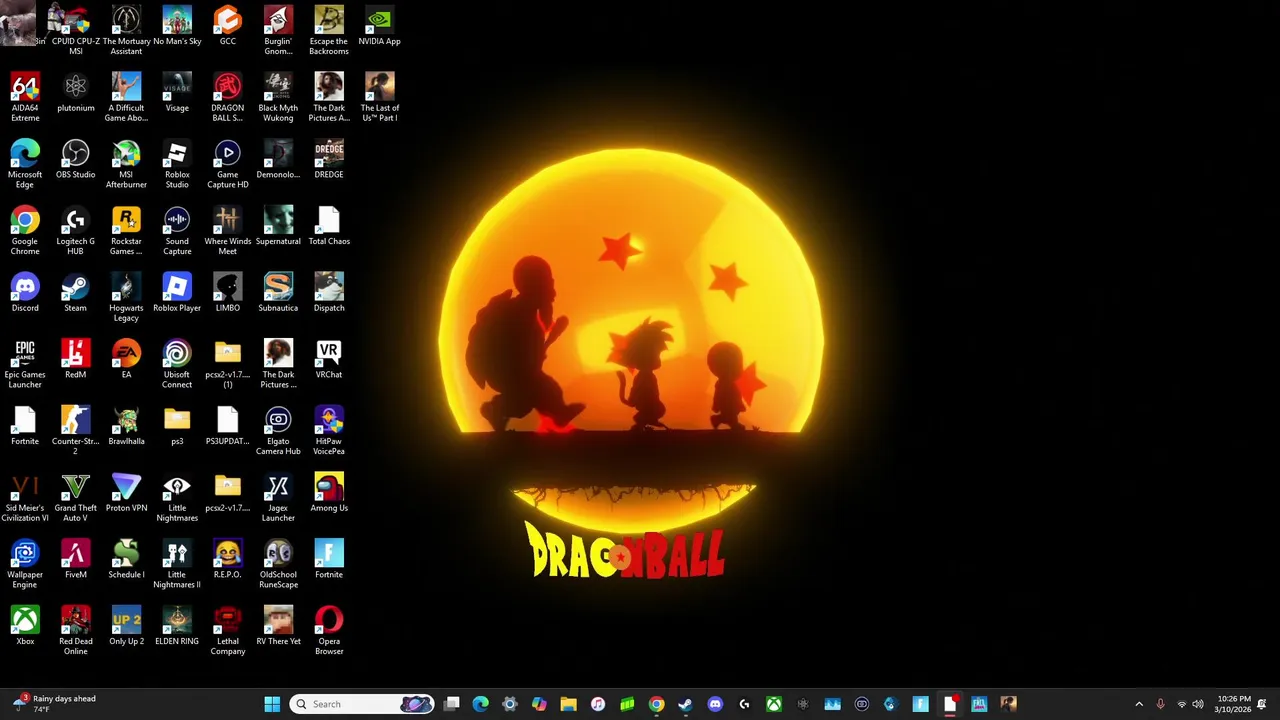Select Counter-Strike 2 desktop icon
This screenshot has width=1280, height=720.
(x=76, y=430)
